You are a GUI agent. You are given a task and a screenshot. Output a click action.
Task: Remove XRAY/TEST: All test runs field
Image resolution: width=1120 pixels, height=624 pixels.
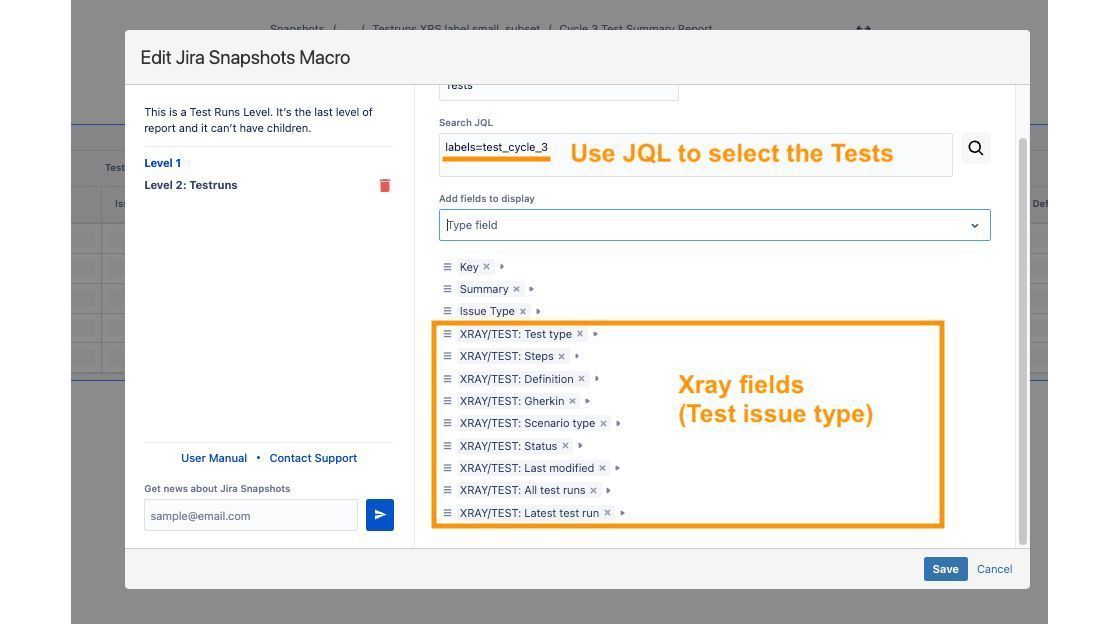point(593,490)
